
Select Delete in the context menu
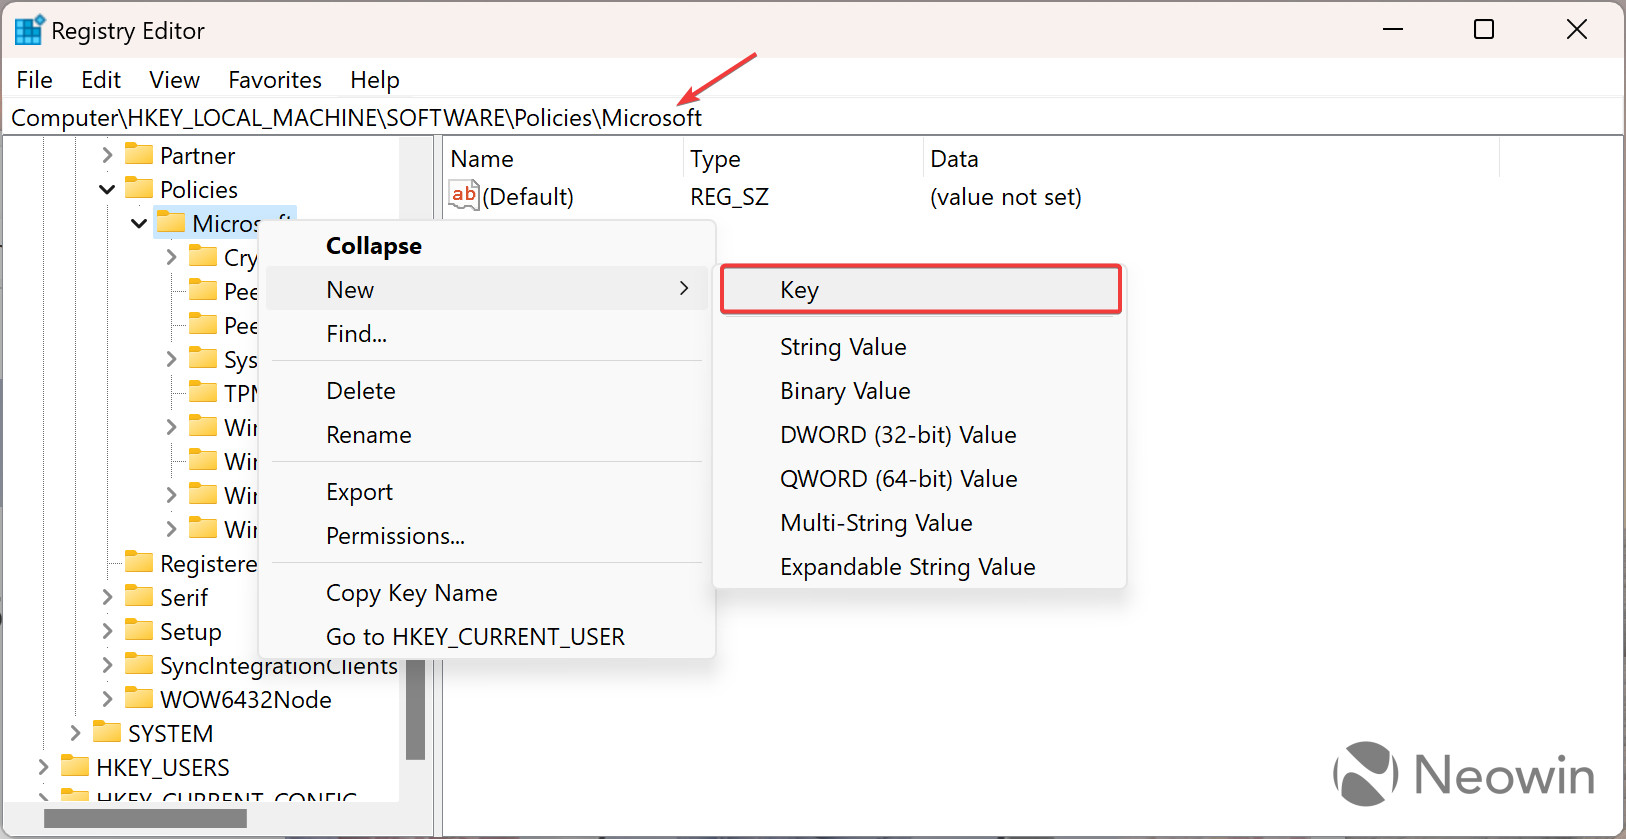pyautogui.click(x=487, y=391)
